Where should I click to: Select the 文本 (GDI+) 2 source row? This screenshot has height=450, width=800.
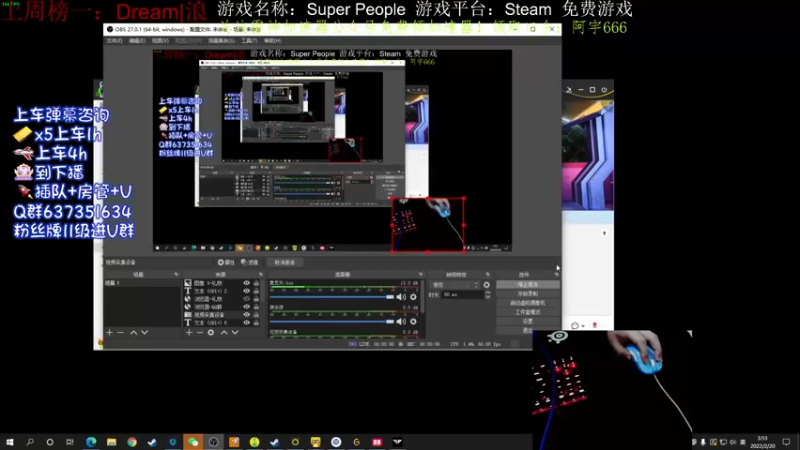222,291
